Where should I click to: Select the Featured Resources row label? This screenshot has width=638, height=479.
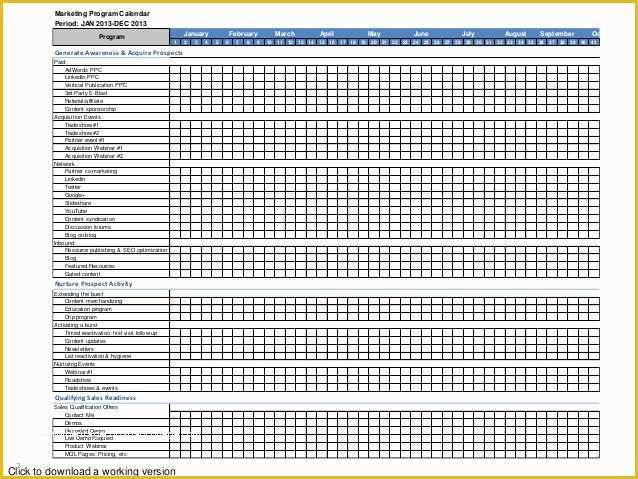(92, 266)
